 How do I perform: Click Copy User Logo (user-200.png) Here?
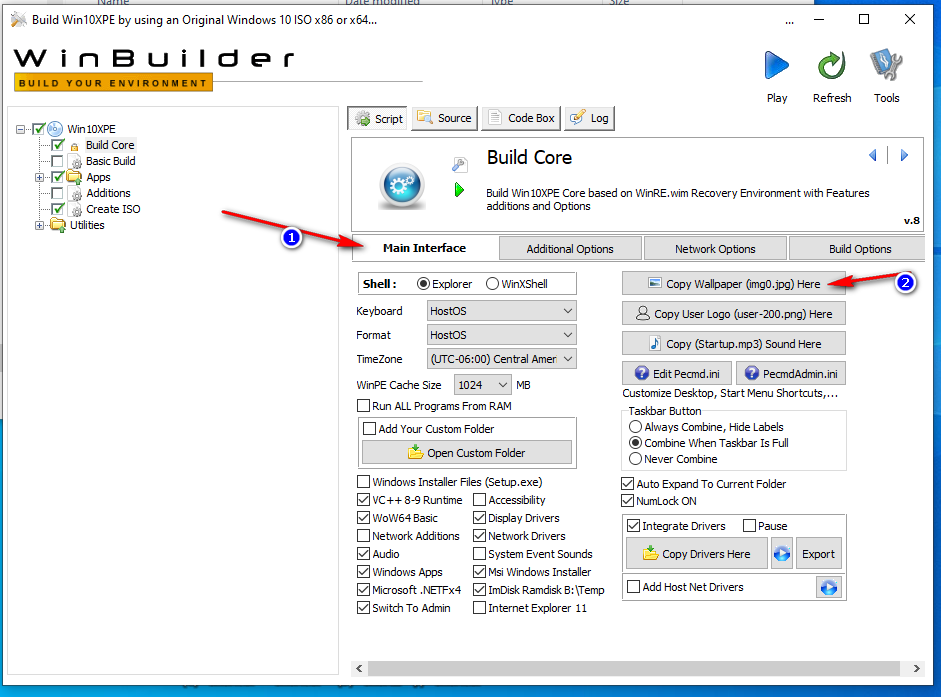click(x=734, y=313)
